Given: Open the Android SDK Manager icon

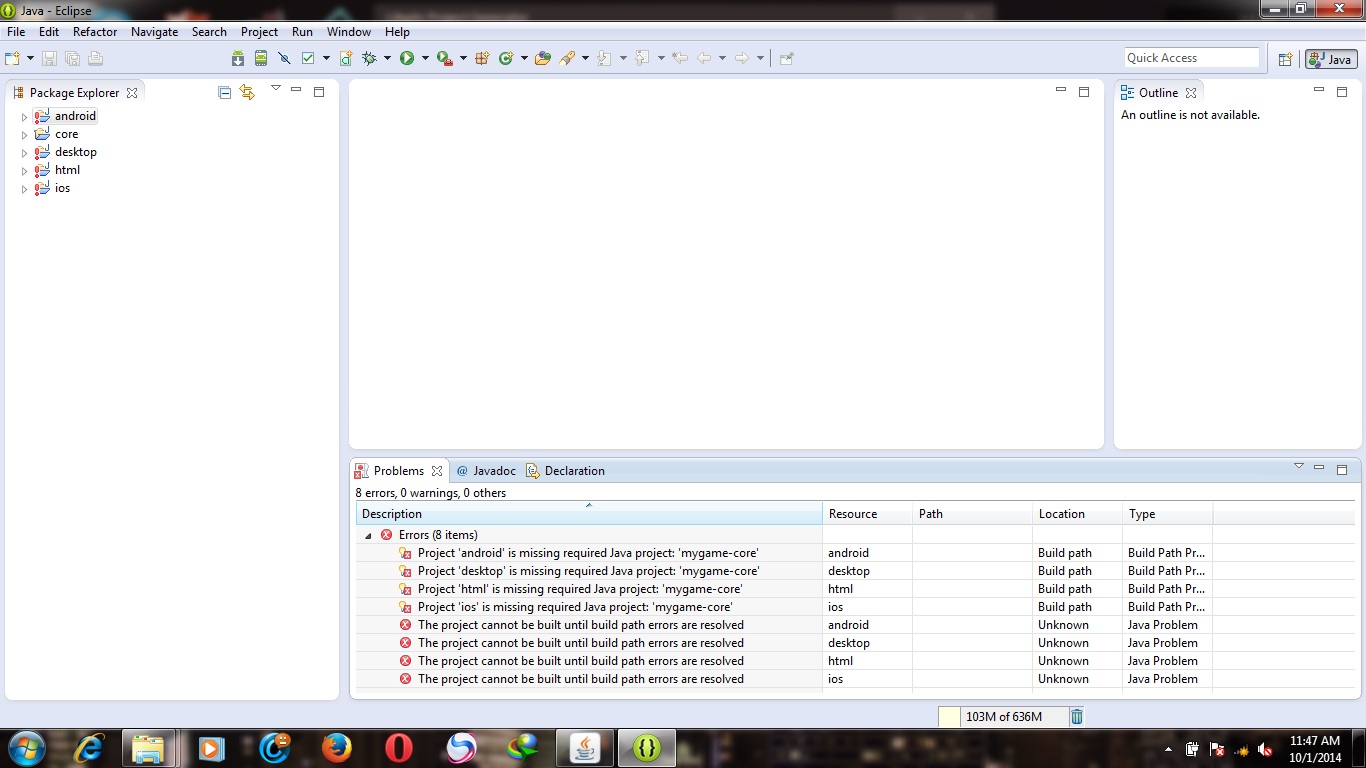Looking at the screenshot, I should click(238, 58).
